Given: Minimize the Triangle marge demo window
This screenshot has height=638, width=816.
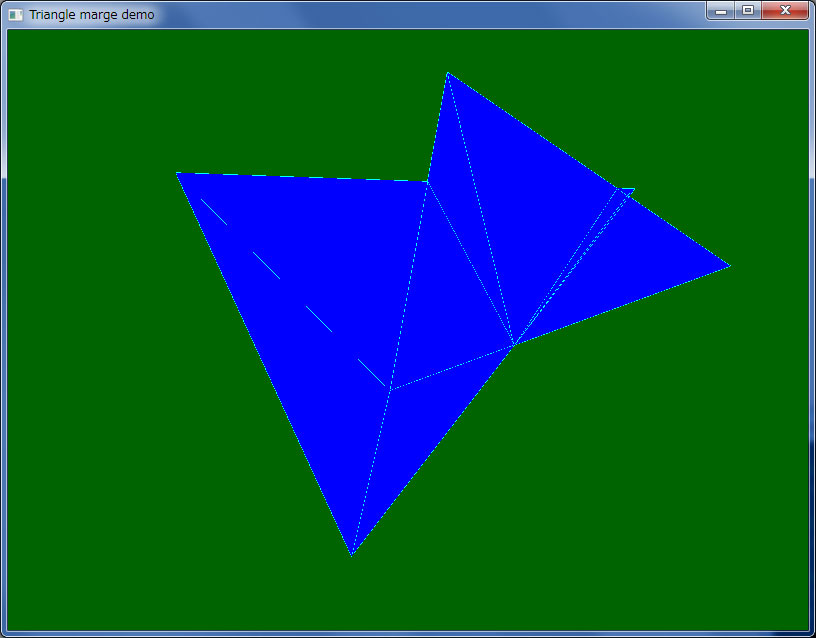Looking at the screenshot, I should (721, 11).
